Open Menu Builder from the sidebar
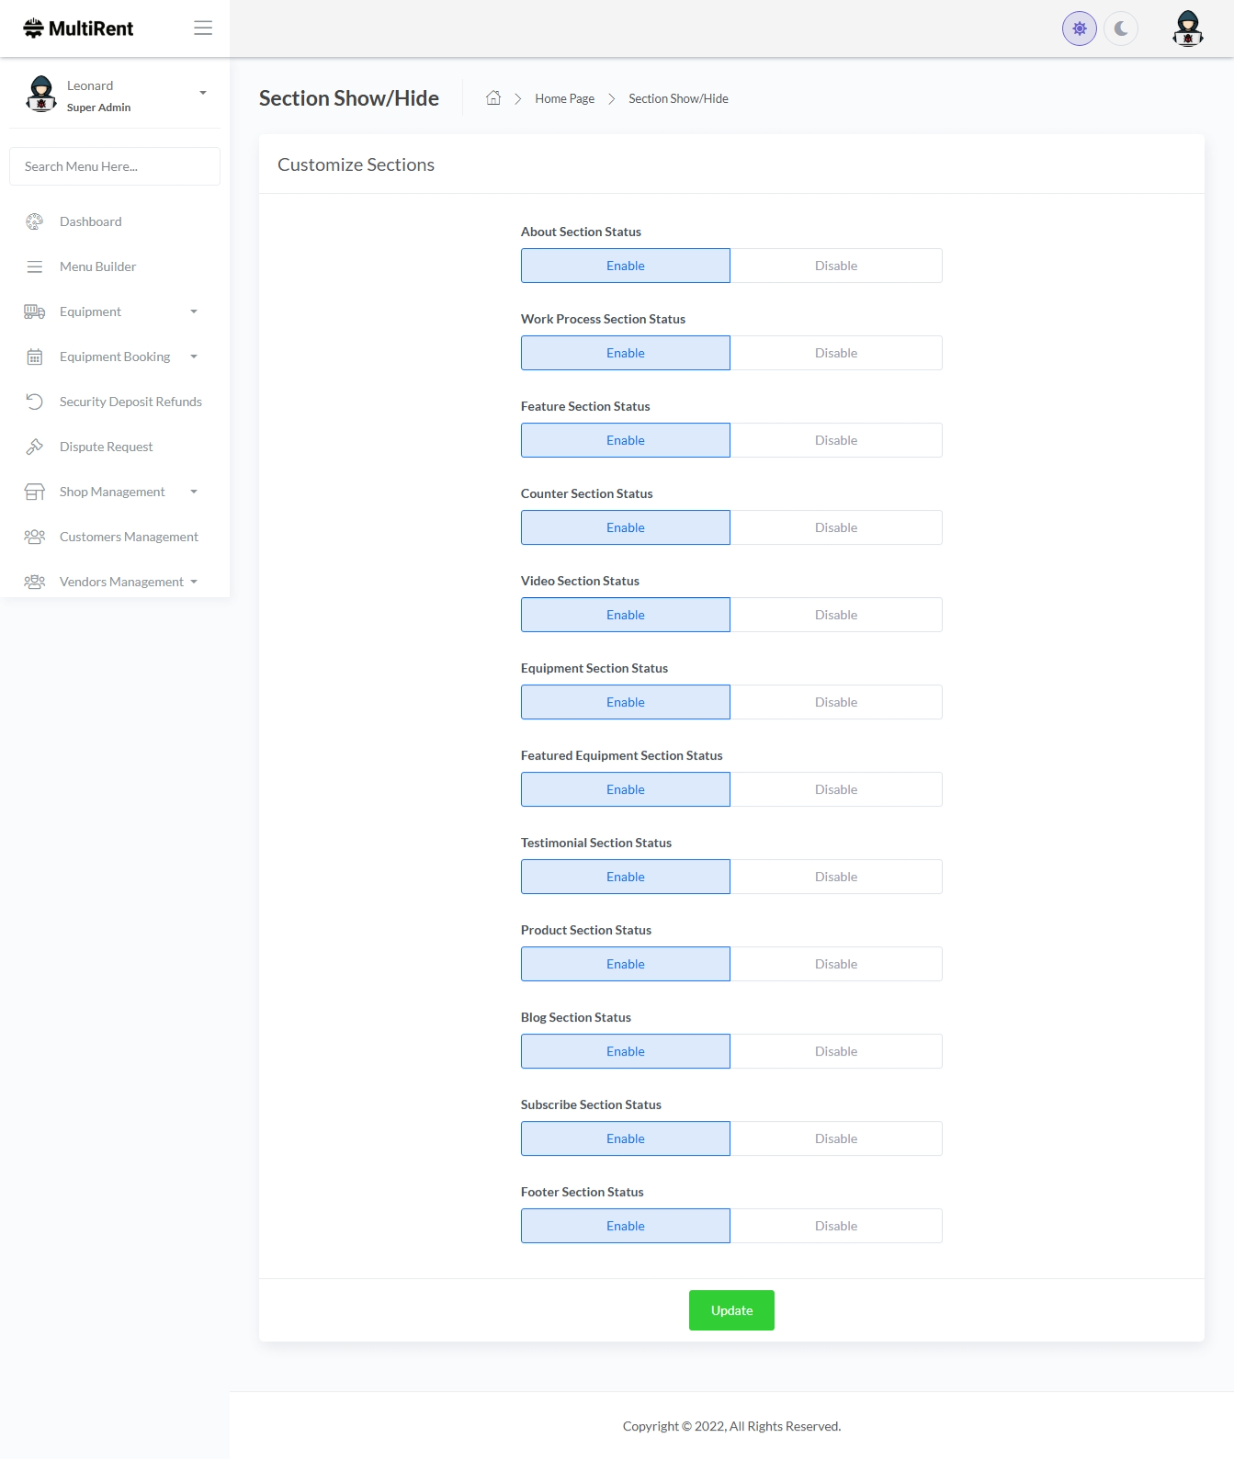Image resolution: width=1234 pixels, height=1459 pixels. coord(97,267)
